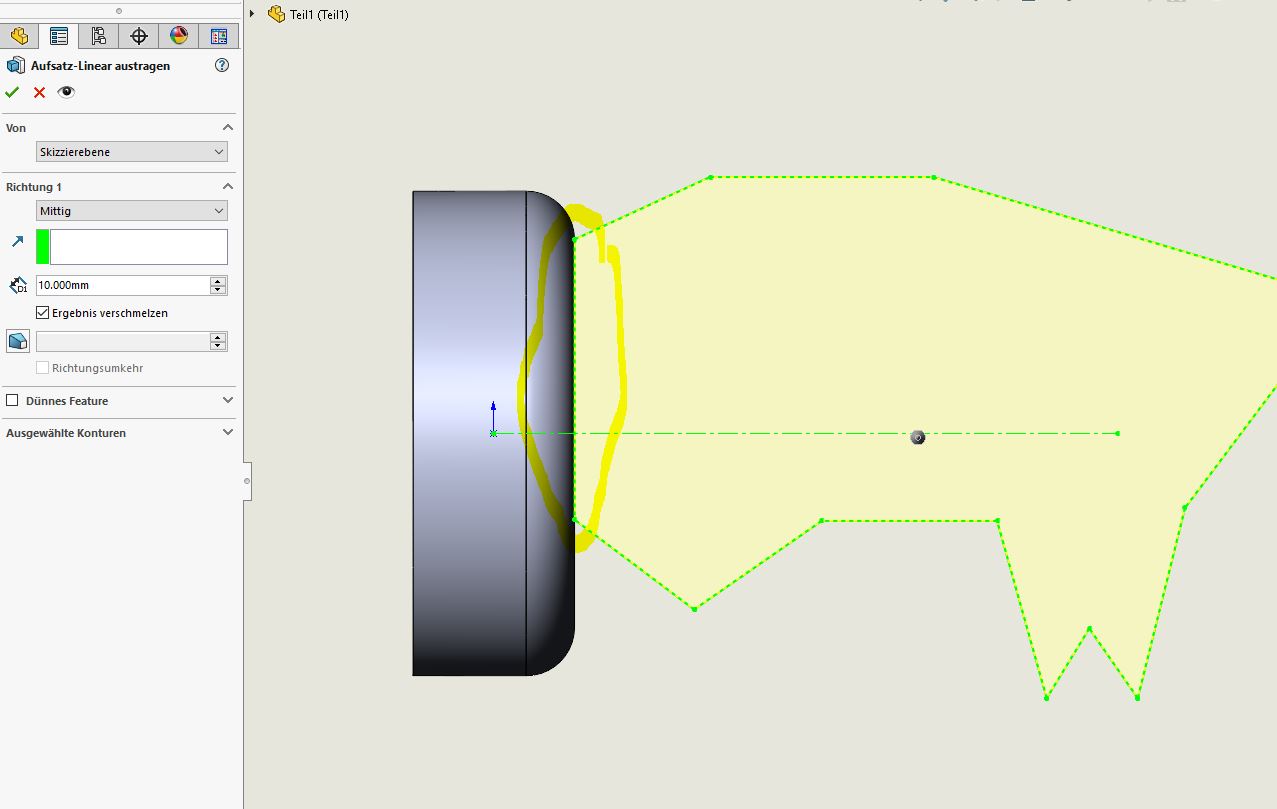Image resolution: width=1277 pixels, height=809 pixels.
Task: Uncheck Ergebnis verschmelzen
Action: (42, 313)
